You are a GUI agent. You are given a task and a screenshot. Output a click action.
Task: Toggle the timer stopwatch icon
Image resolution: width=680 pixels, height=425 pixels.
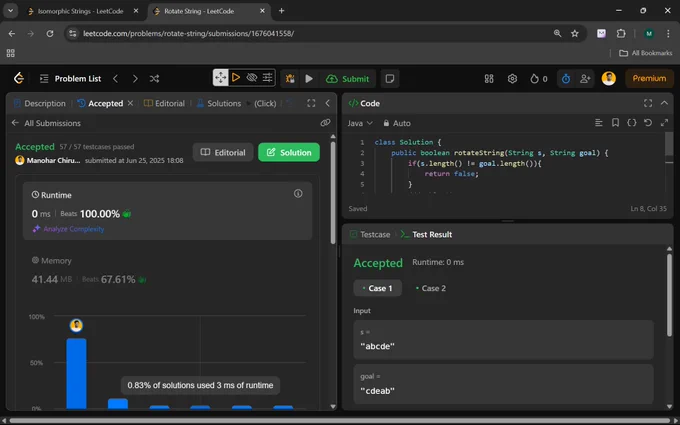point(566,78)
